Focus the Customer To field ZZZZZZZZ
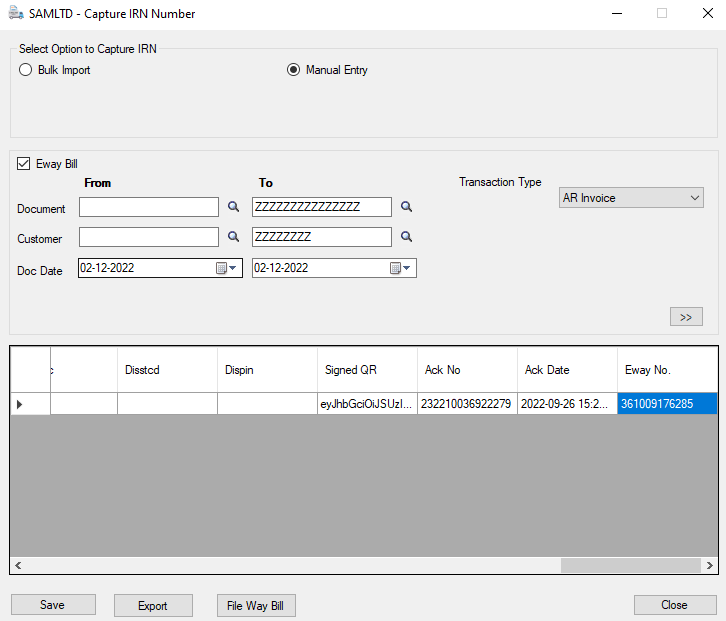Screen dimensions: 726x621 point(322,237)
